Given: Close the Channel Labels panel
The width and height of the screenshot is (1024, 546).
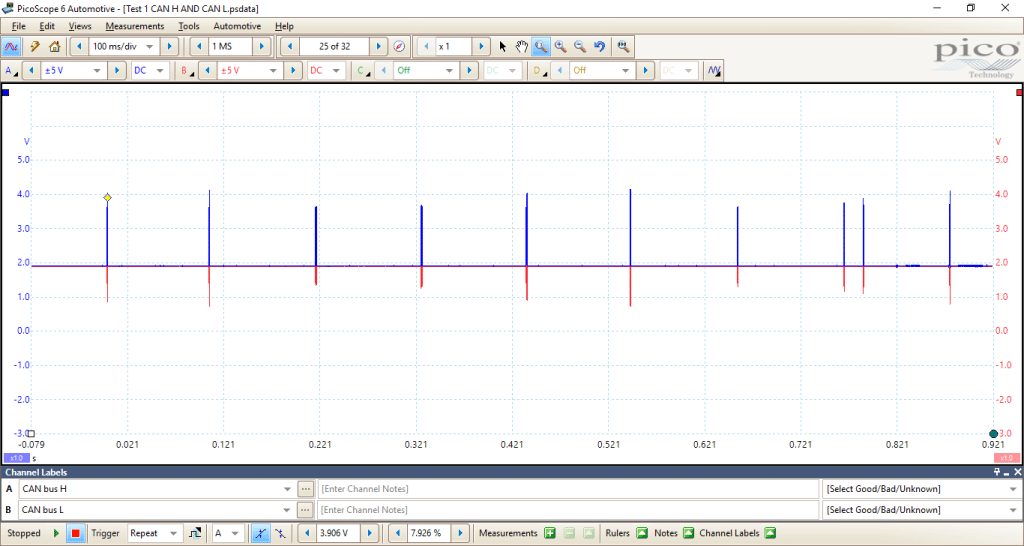Looking at the screenshot, I should (1017, 472).
